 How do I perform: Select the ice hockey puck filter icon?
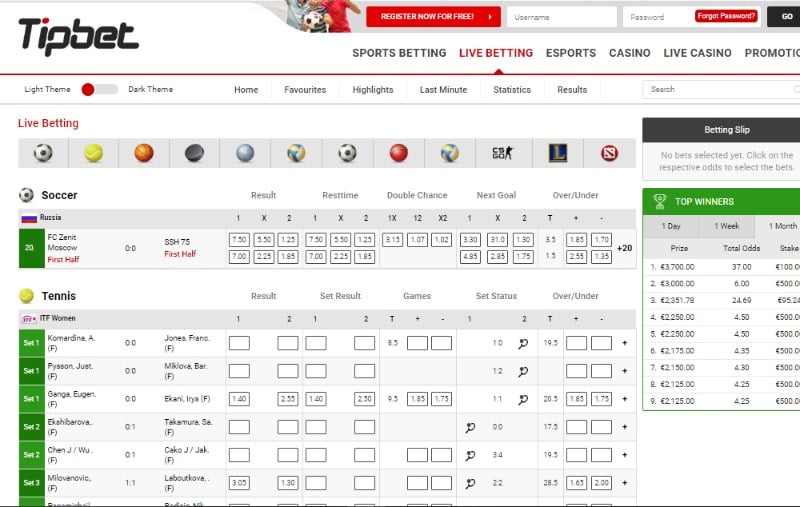coord(194,153)
